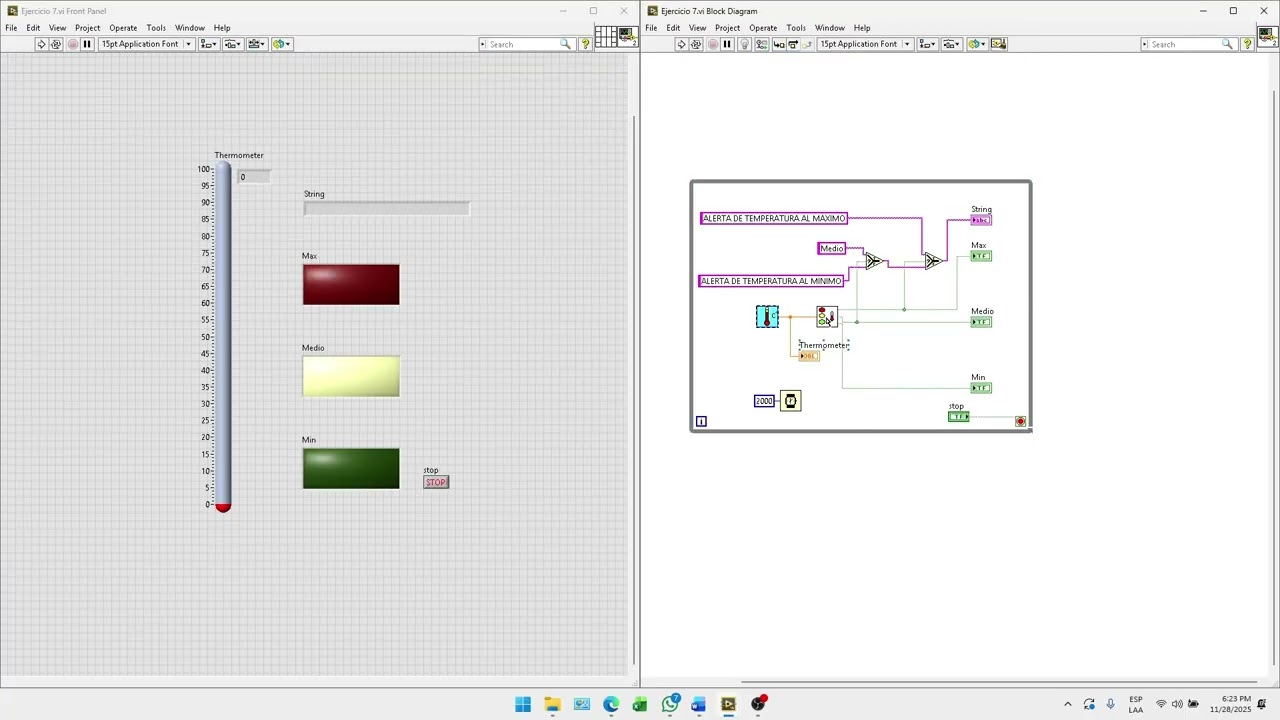Click Thermometer digital display value field
The height and width of the screenshot is (720, 1280).
click(x=254, y=177)
